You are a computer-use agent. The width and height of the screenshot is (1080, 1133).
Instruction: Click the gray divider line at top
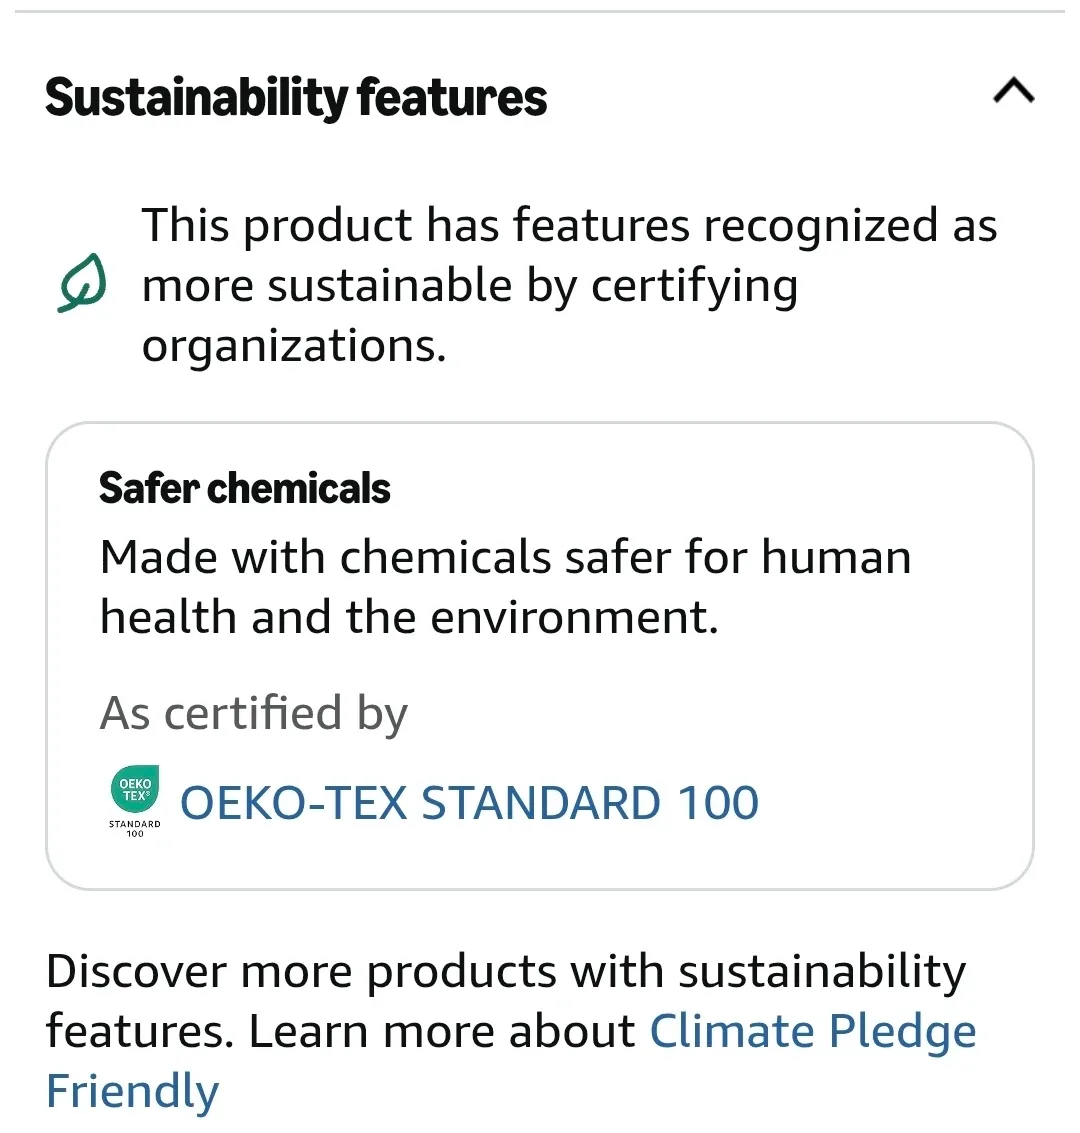pos(540,11)
